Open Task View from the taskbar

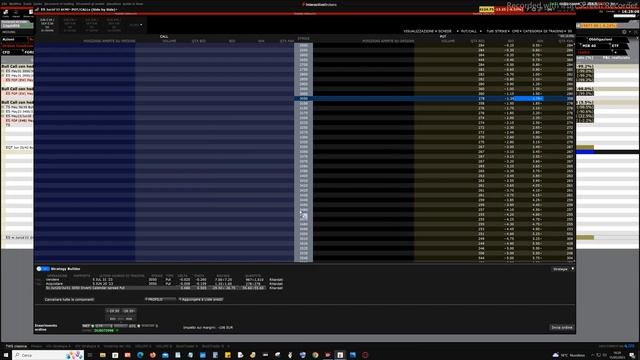90,355
